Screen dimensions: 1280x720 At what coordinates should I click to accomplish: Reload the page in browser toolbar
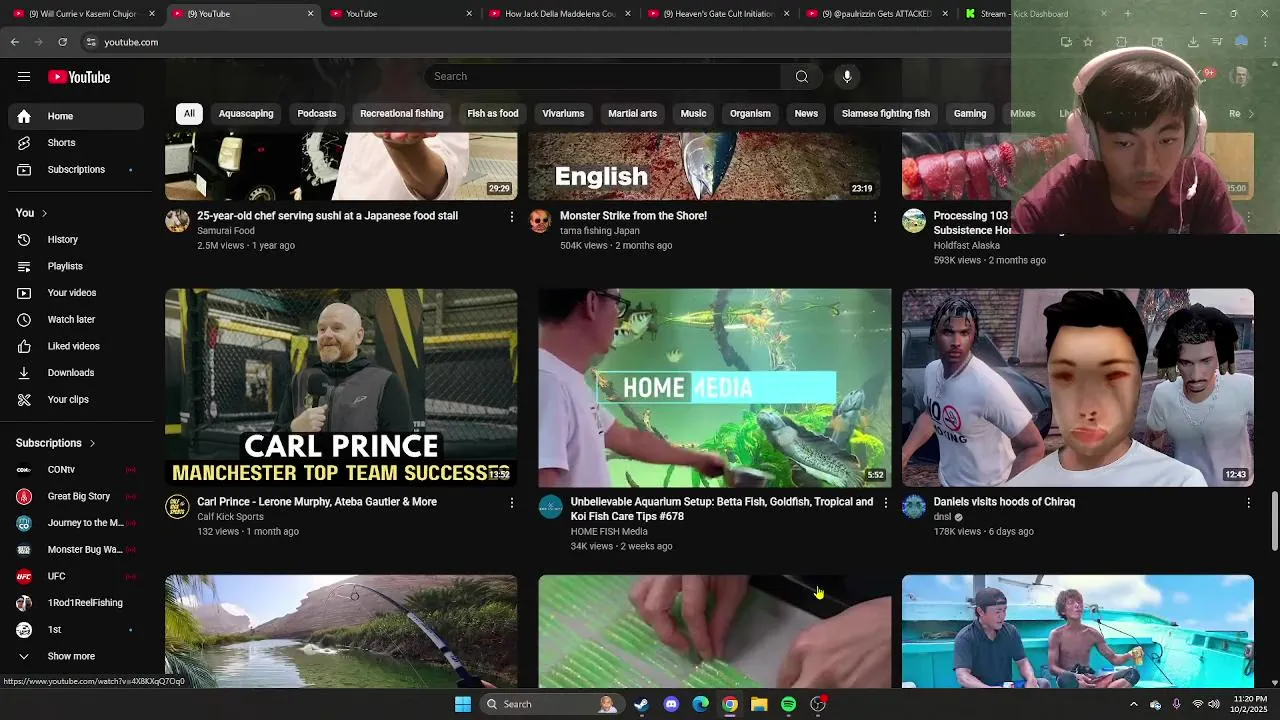(63, 42)
